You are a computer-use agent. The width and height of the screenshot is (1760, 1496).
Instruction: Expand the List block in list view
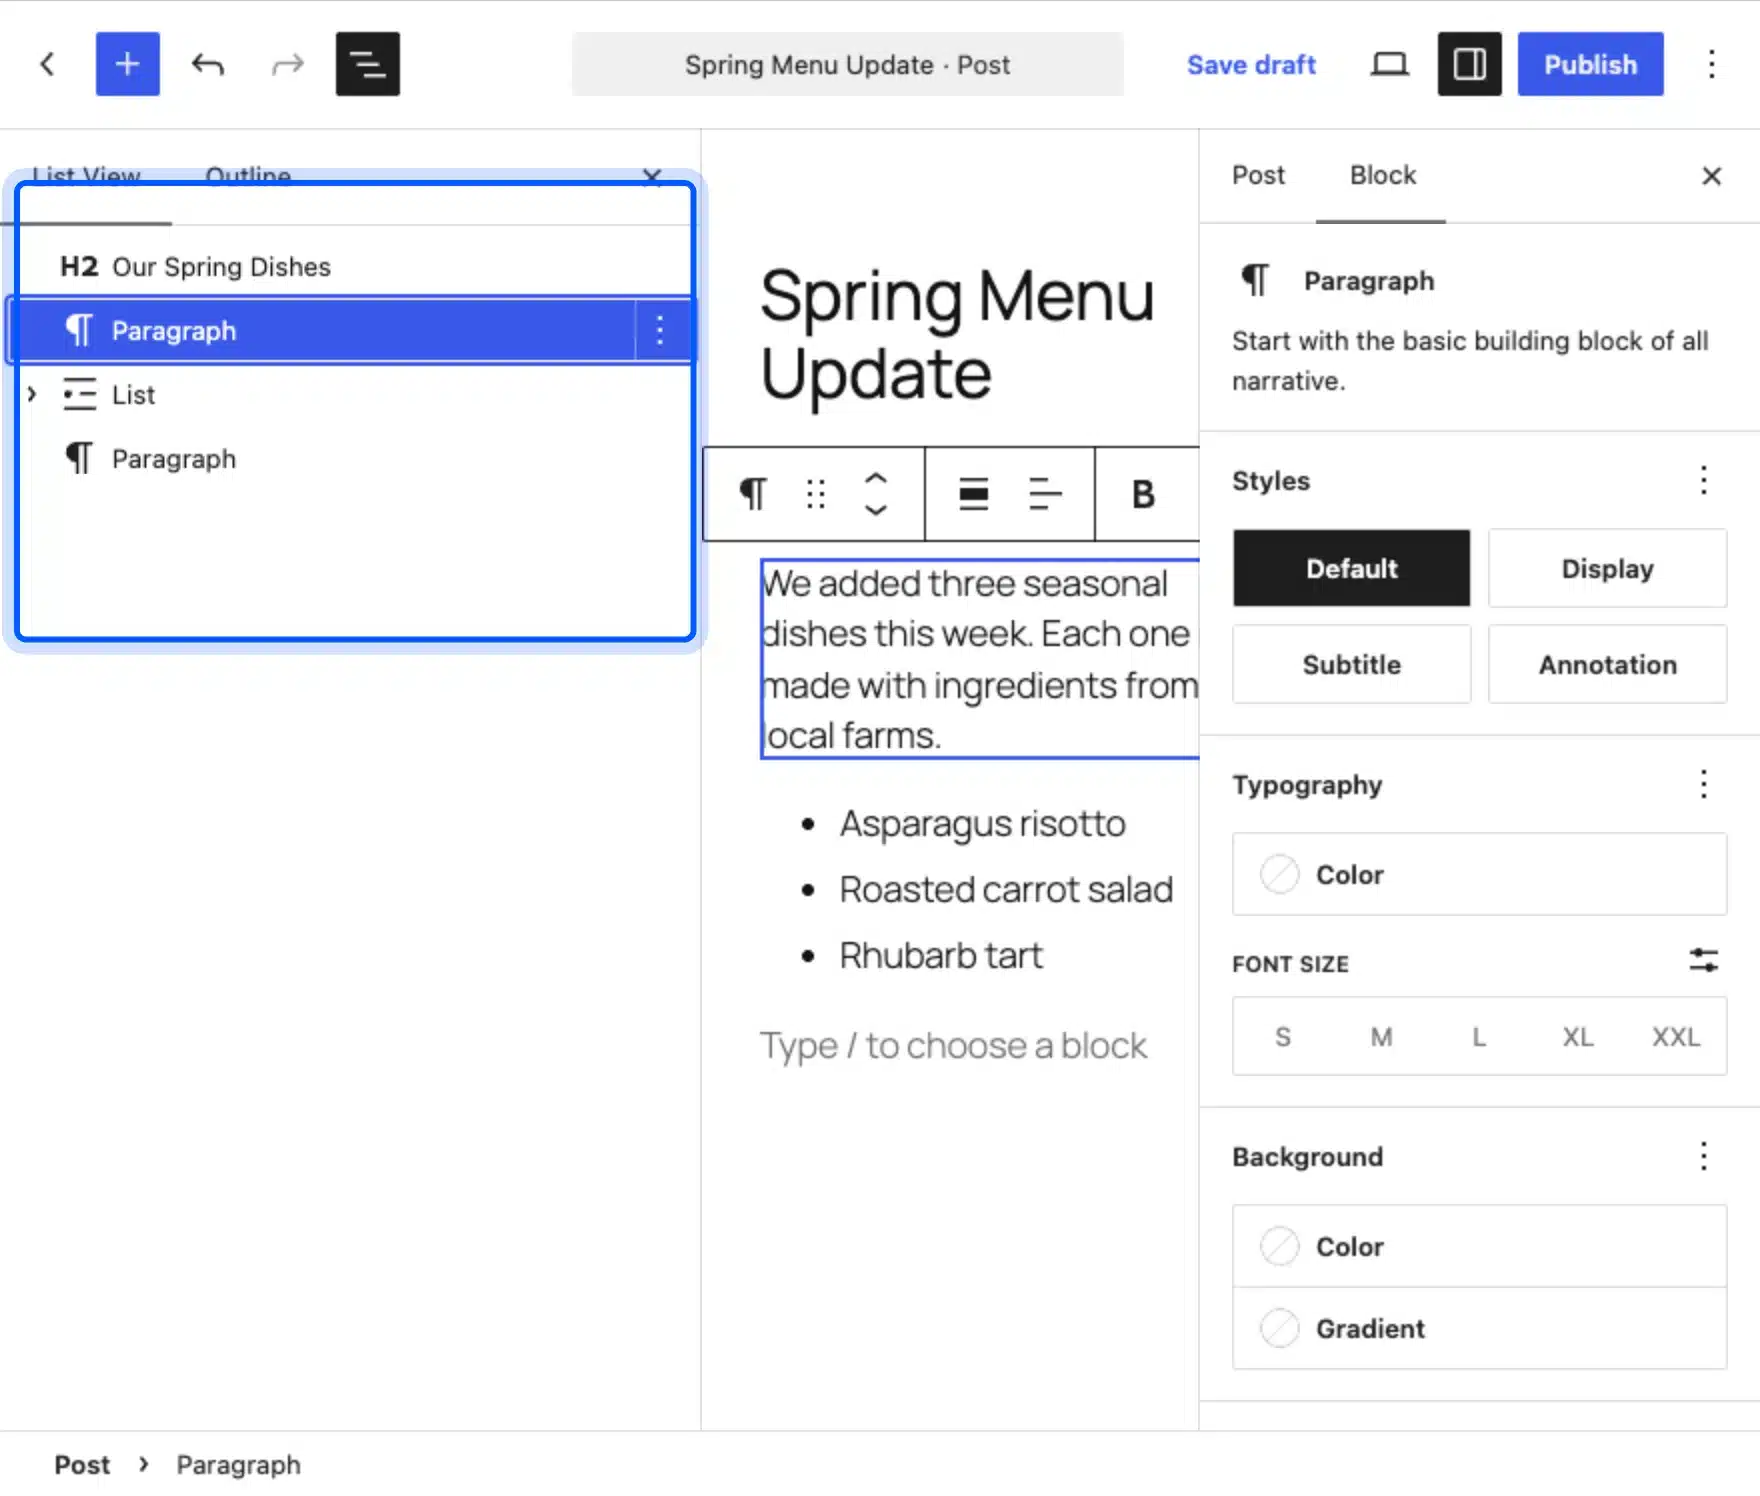32,394
